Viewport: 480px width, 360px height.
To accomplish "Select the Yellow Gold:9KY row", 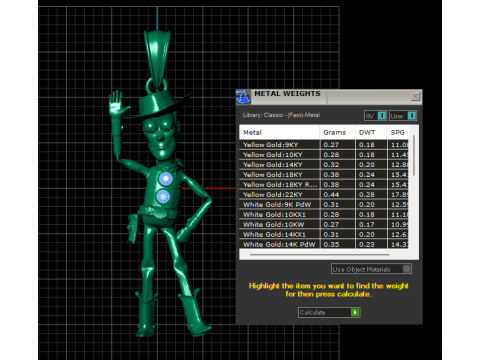I will tap(324, 145).
